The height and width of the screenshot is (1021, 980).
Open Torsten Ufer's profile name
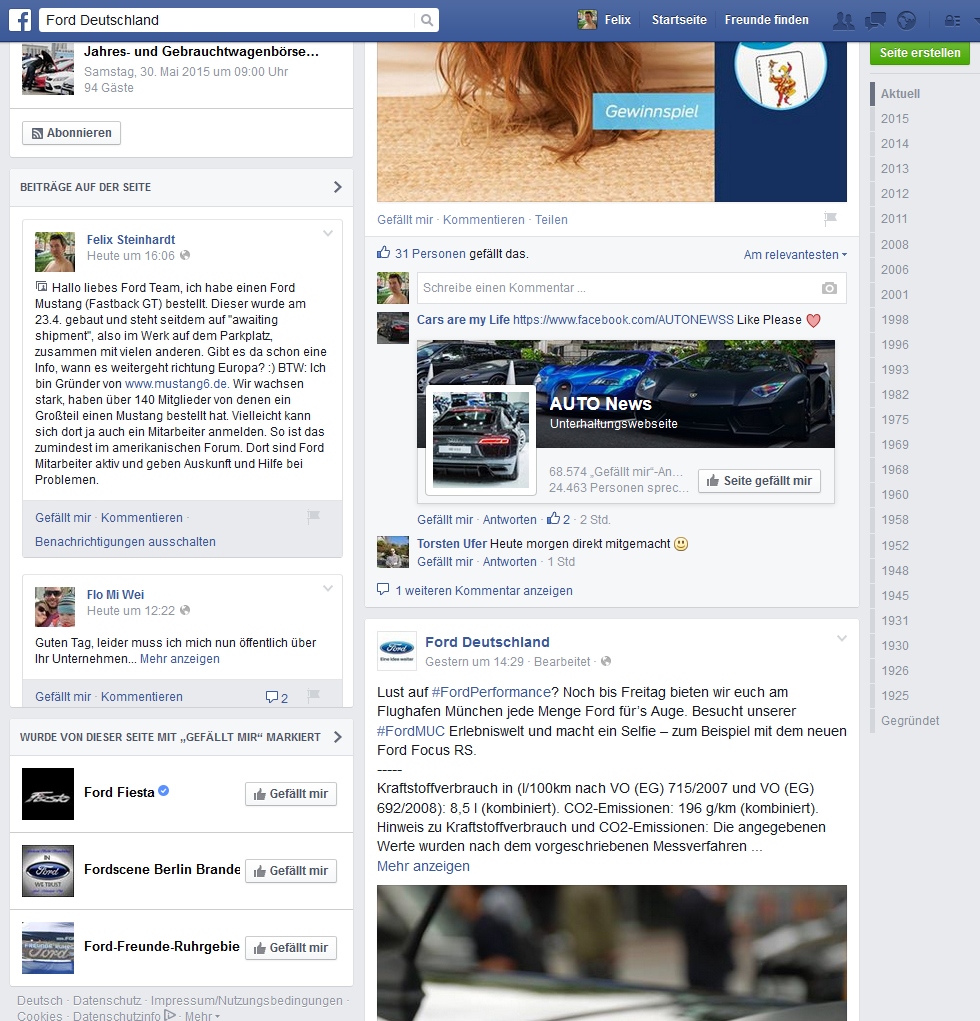[x=452, y=544]
